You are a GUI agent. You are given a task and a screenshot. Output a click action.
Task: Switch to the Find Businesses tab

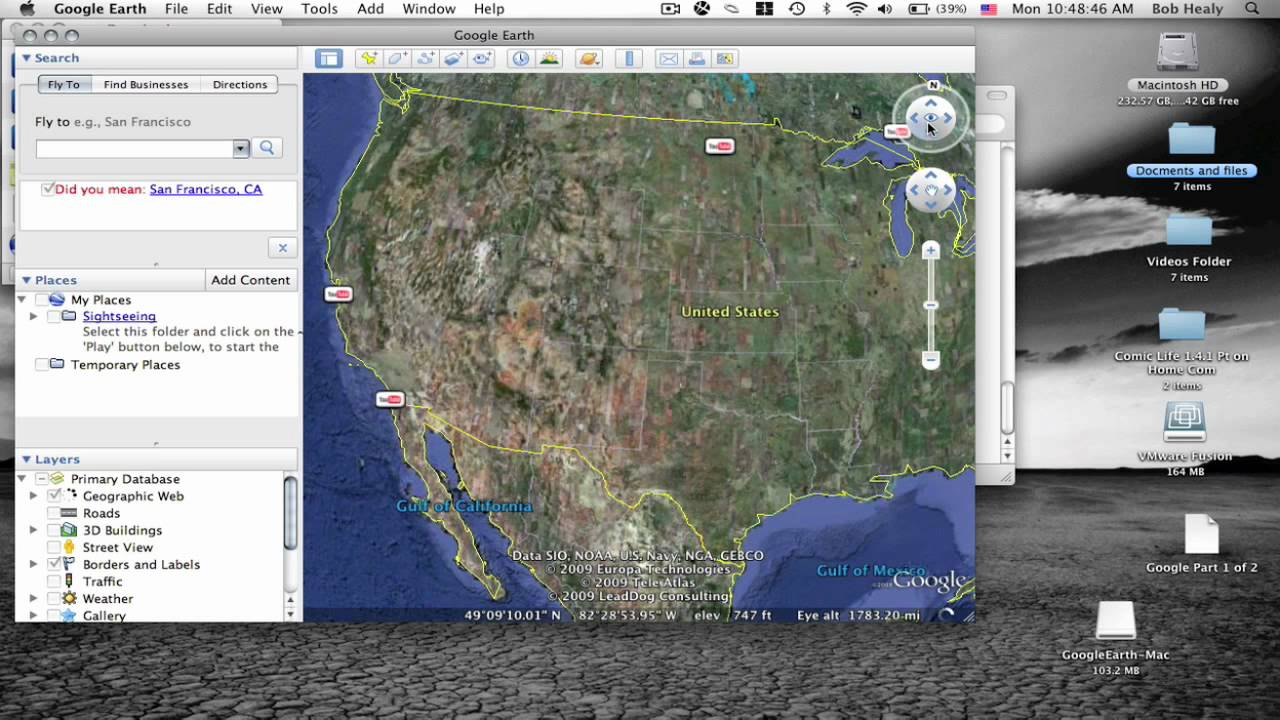[x=146, y=84]
